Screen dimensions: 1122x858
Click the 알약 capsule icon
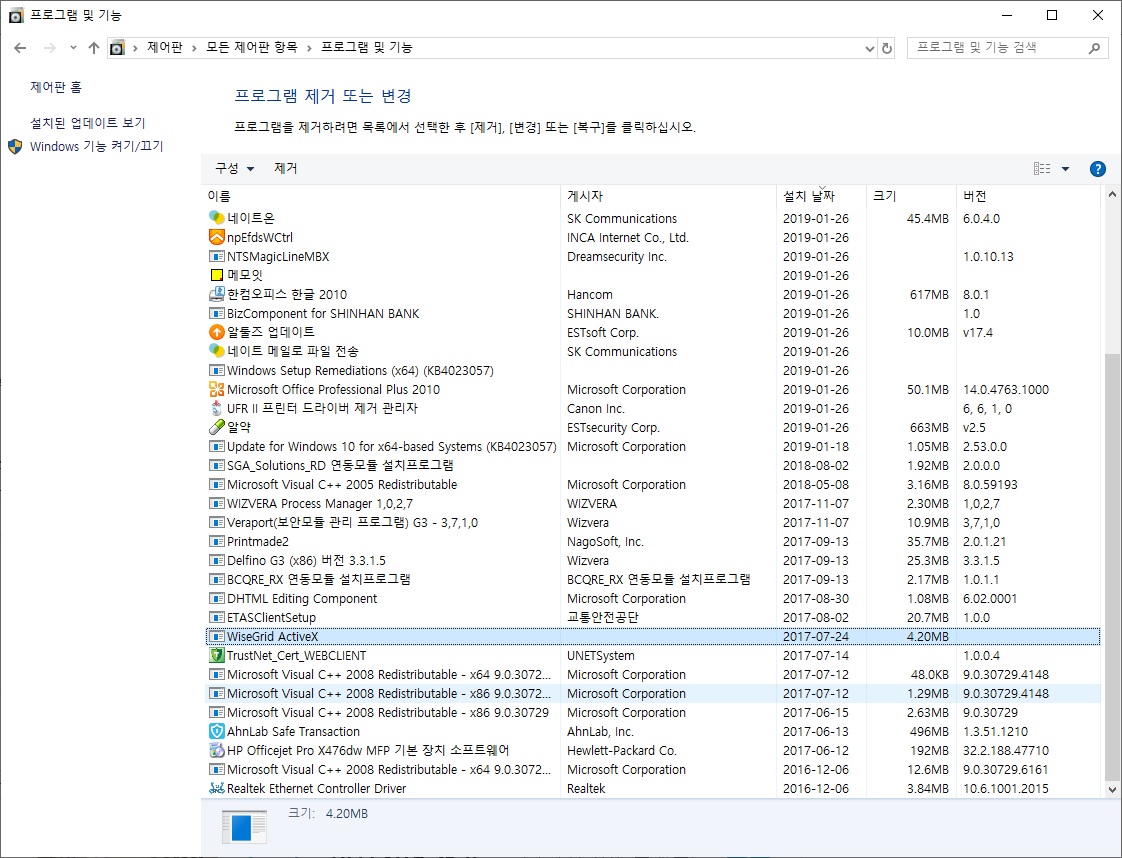(x=216, y=427)
